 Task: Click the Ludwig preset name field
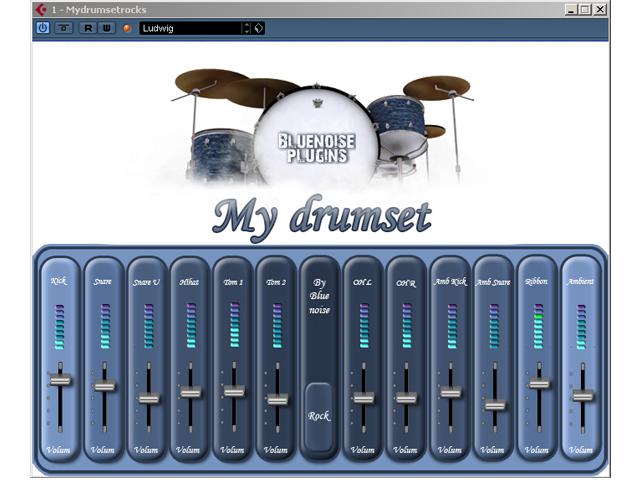click(x=190, y=28)
